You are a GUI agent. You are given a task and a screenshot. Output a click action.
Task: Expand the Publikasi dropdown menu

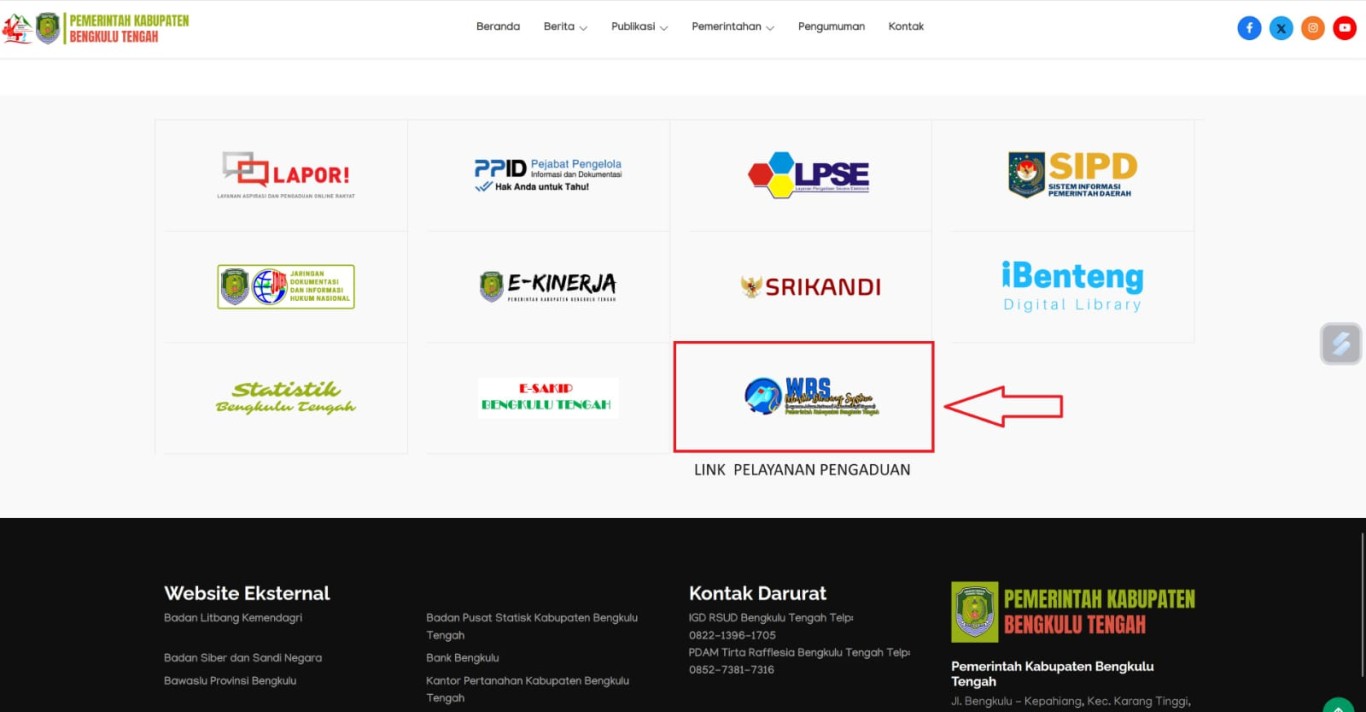click(639, 27)
